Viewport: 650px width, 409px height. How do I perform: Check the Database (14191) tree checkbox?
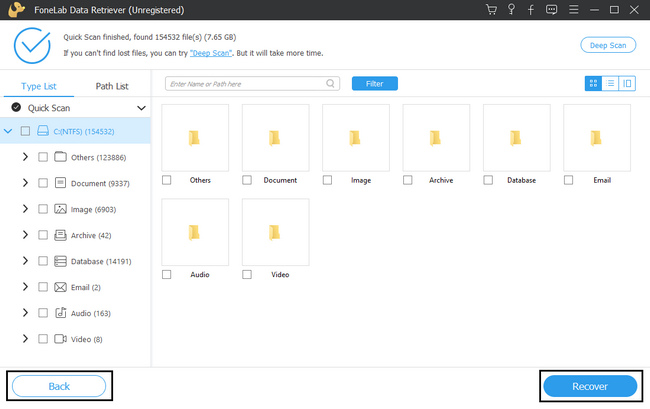click(x=43, y=261)
